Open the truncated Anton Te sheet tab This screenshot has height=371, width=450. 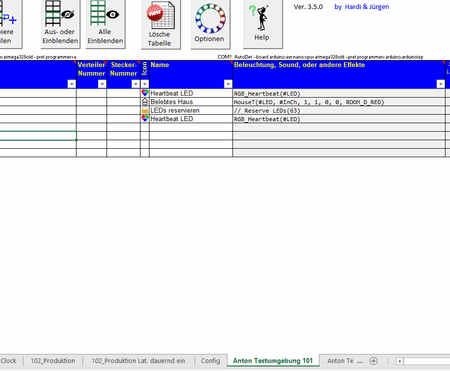pyautogui.click(x=340, y=361)
